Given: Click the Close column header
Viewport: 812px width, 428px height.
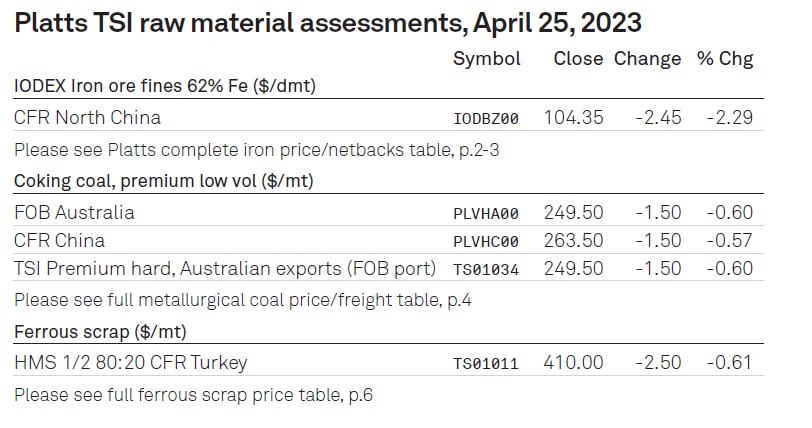Looking at the screenshot, I should point(578,59).
